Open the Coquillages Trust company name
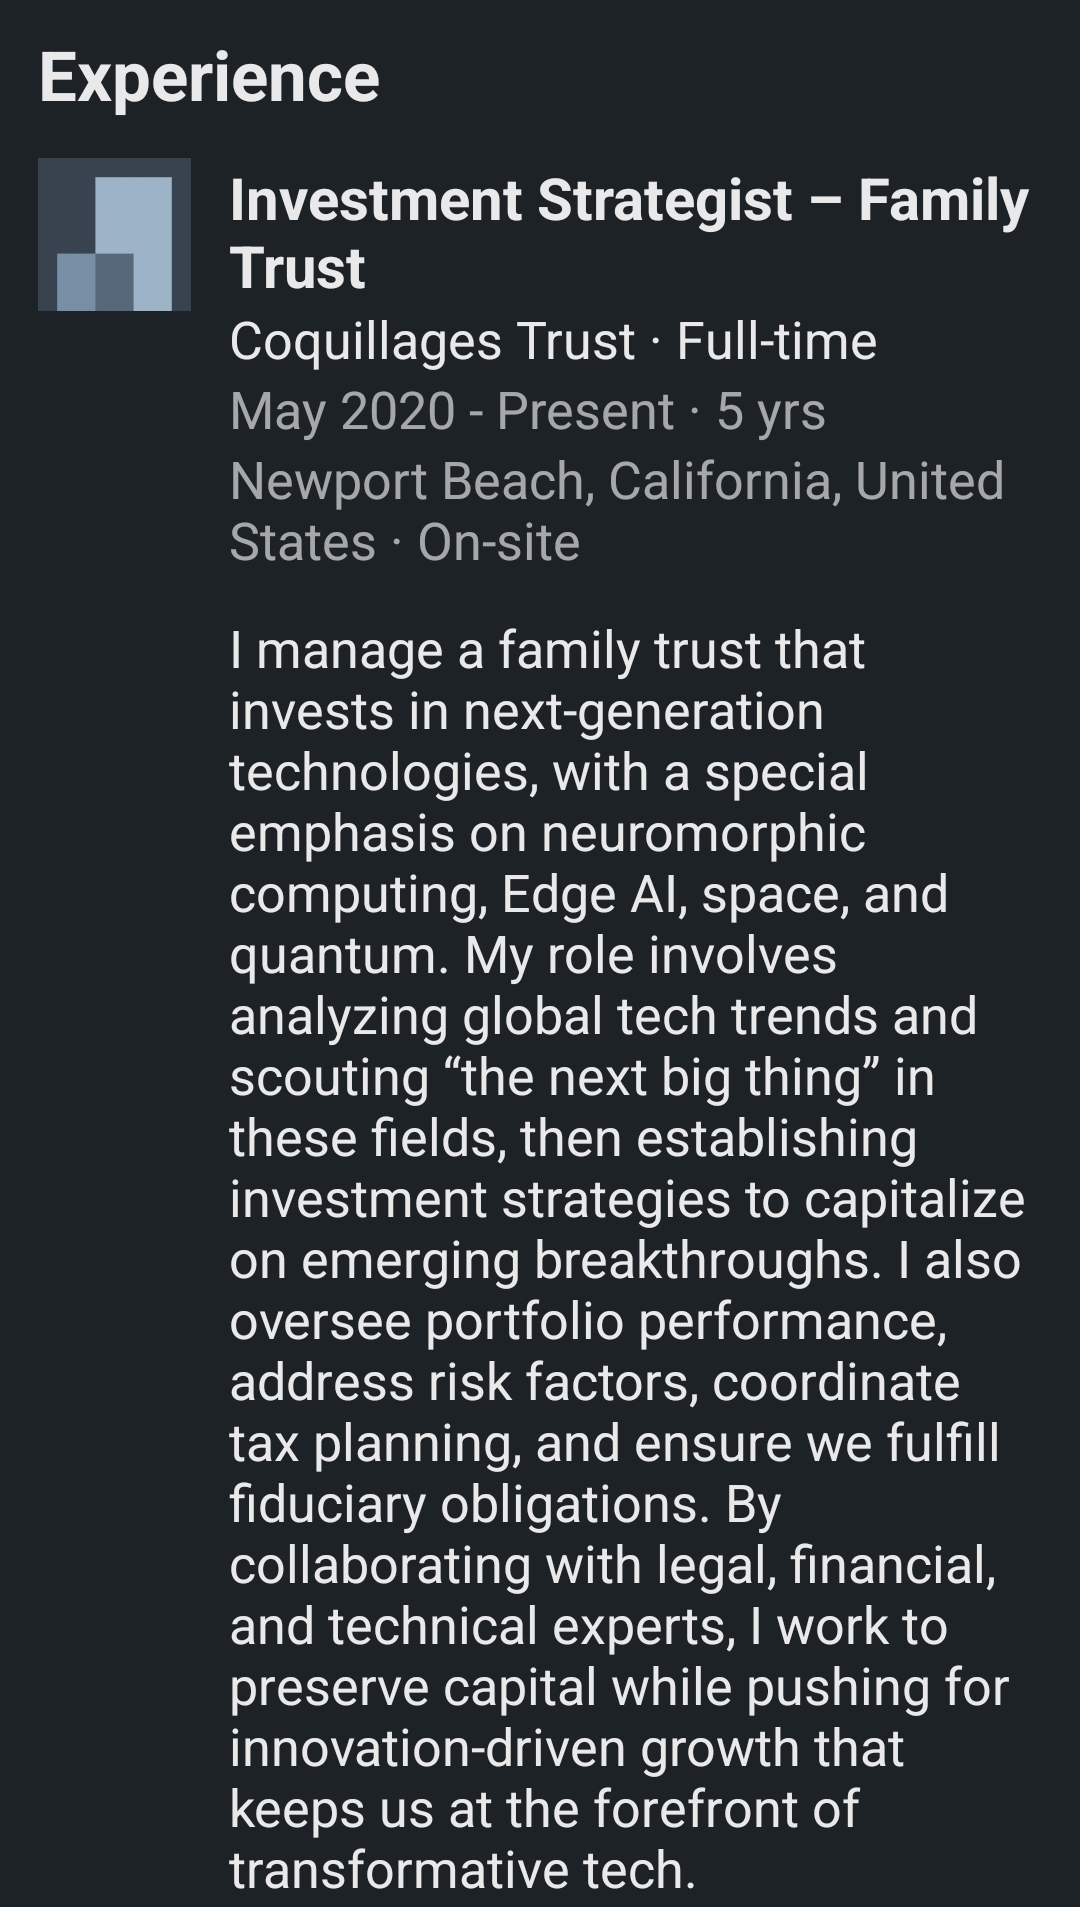 point(432,342)
